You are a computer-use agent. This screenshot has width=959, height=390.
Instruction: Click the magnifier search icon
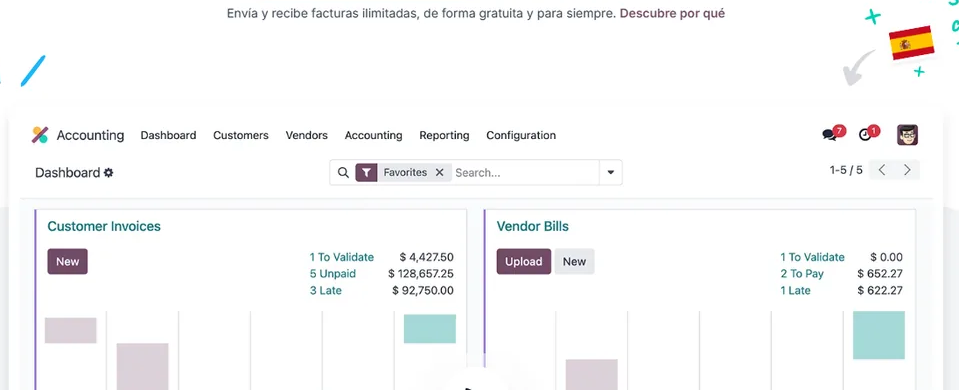[343, 172]
